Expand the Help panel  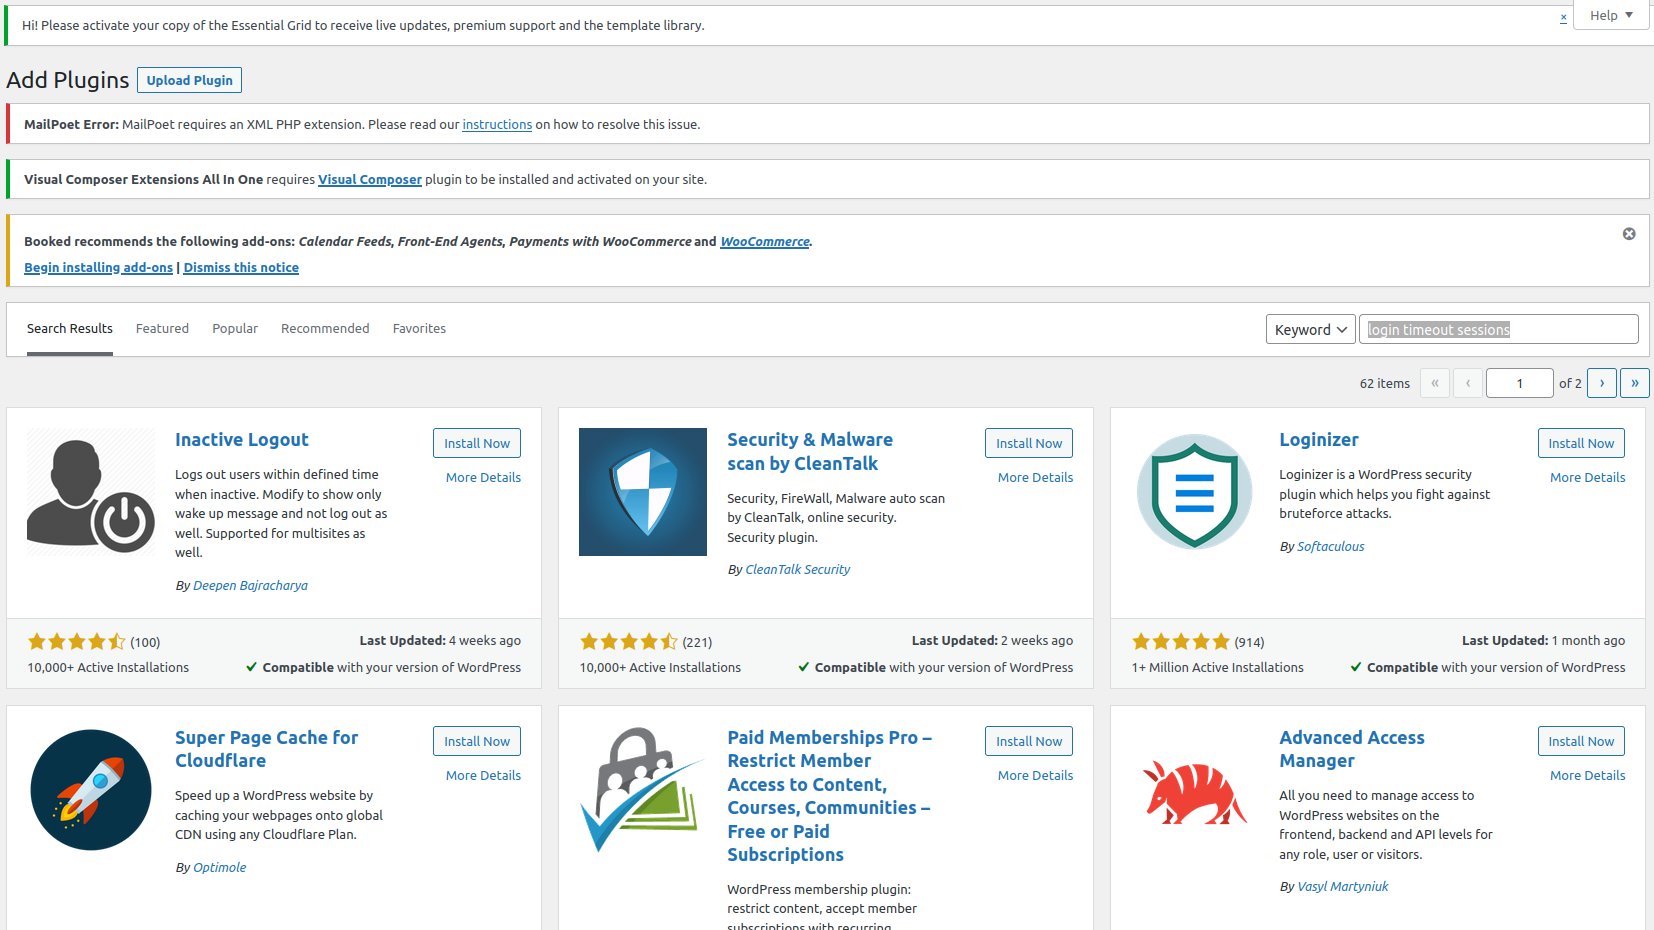click(x=1611, y=15)
